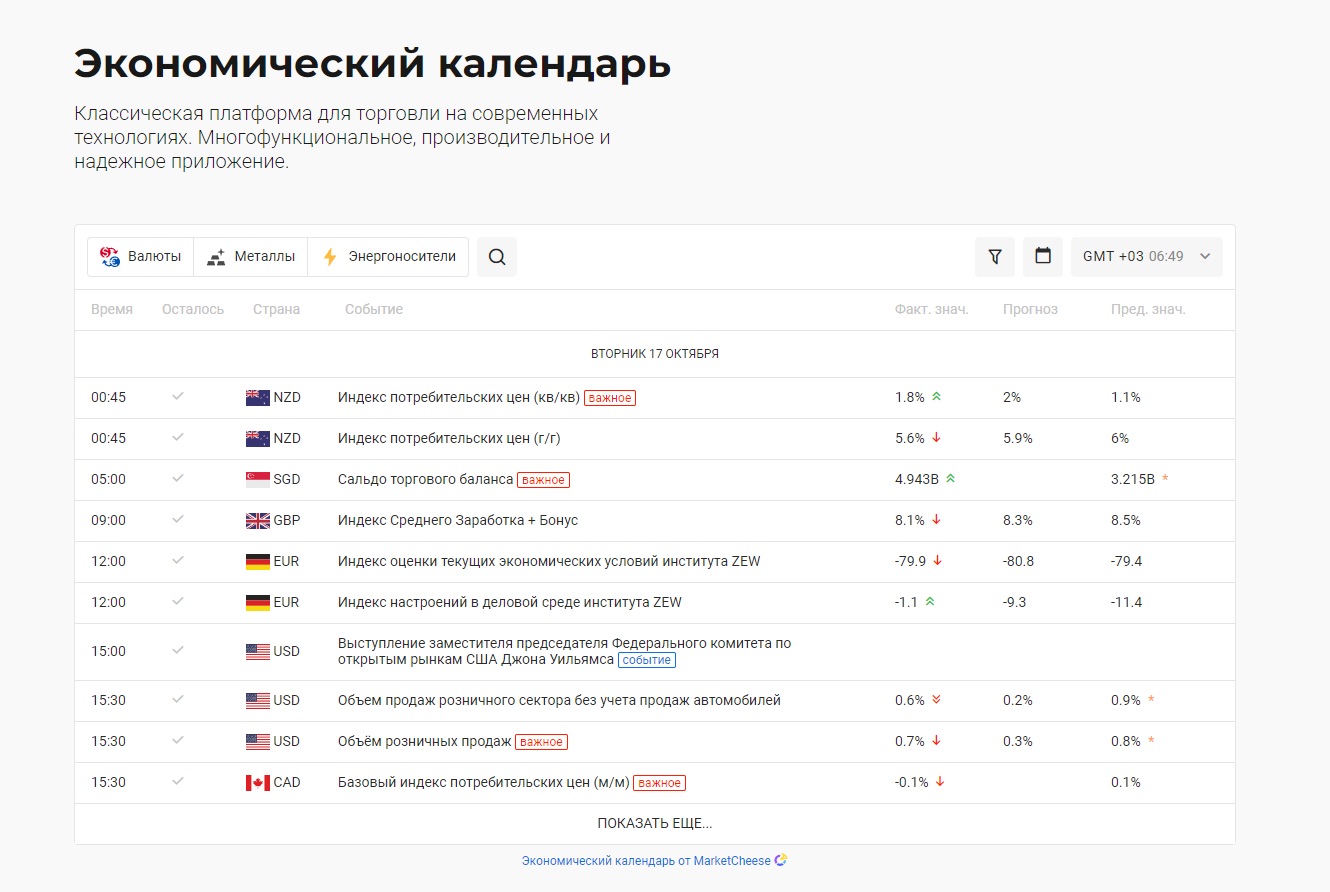Click the Страна column header
This screenshot has height=892, width=1330.
[x=277, y=310]
